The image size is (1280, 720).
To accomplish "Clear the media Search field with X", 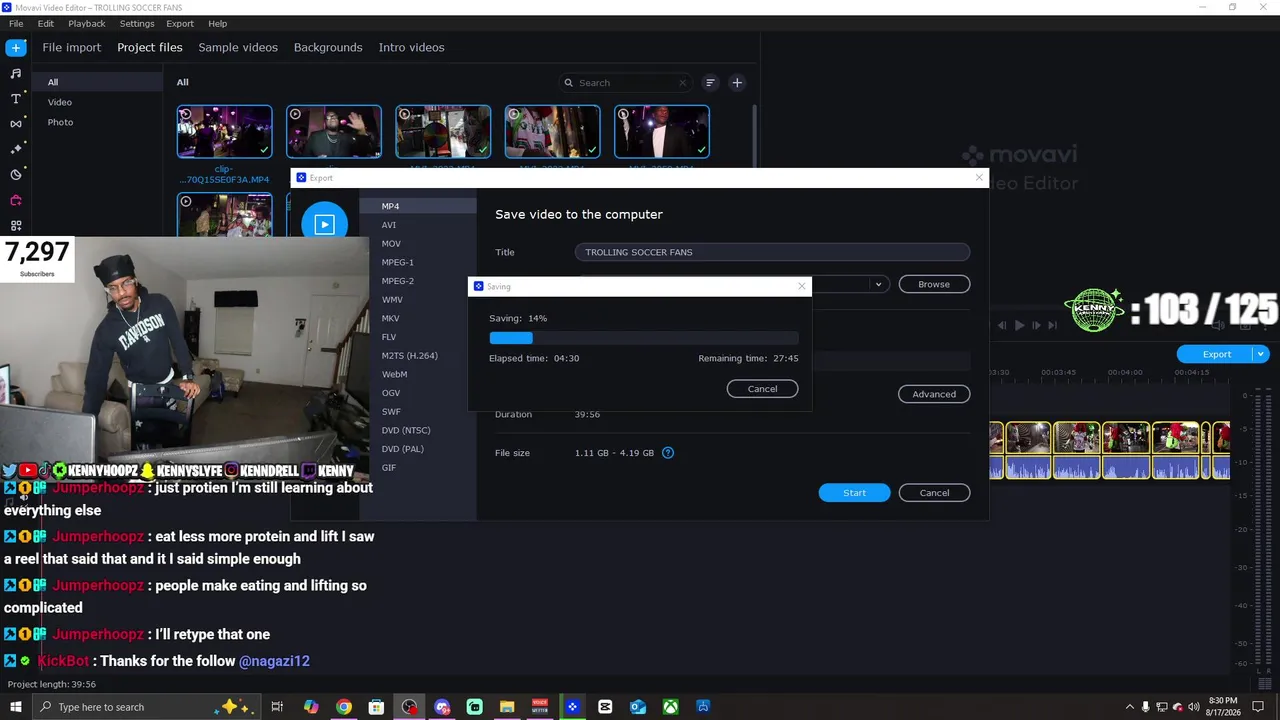I will click(x=683, y=83).
